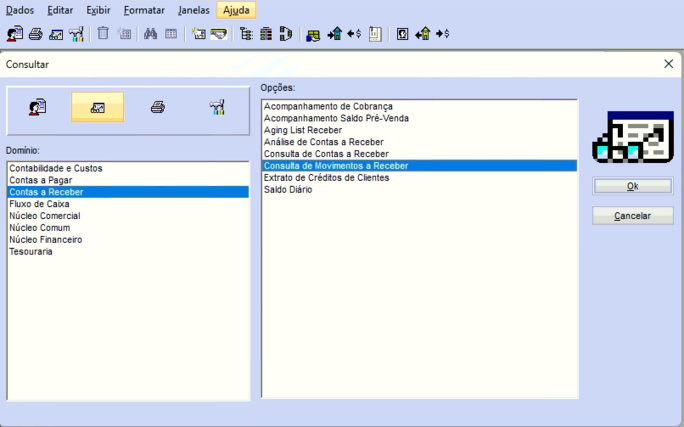Click the chart window icon in the top toolbar
The image size is (684, 427).
pos(56,34)
